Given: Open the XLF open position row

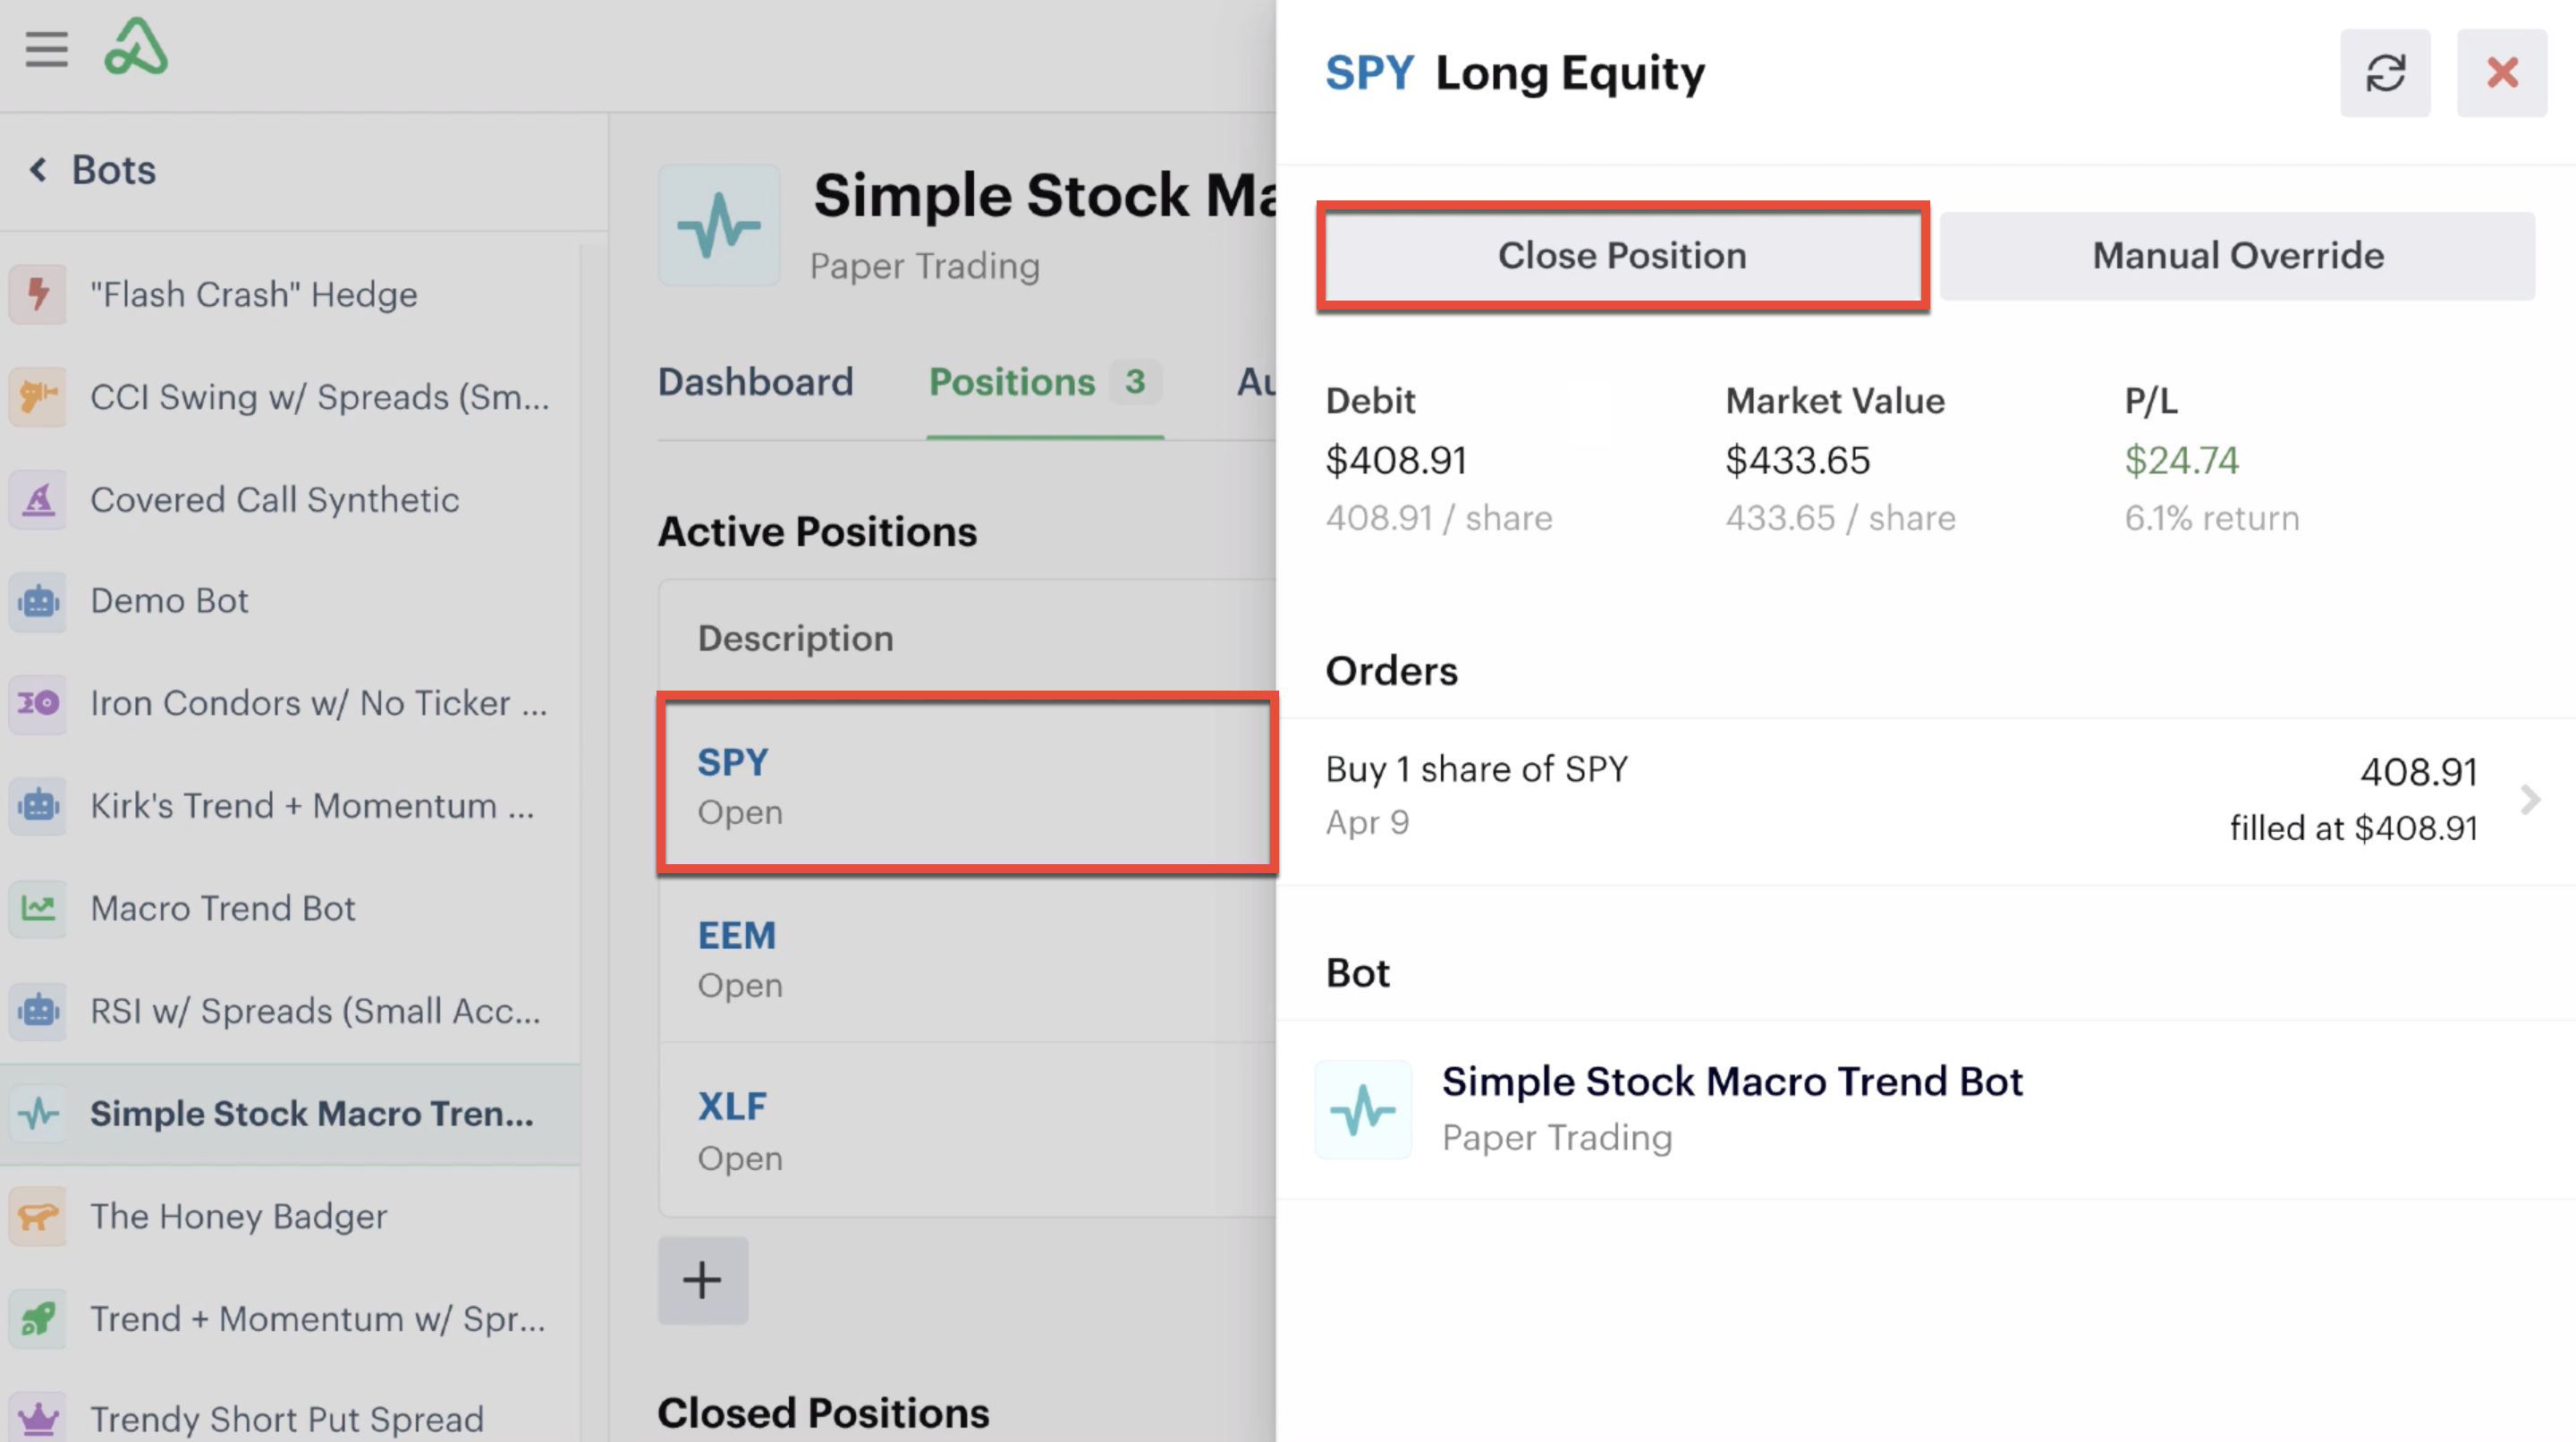Looking at the screenshot, I should click(967, 1131).
